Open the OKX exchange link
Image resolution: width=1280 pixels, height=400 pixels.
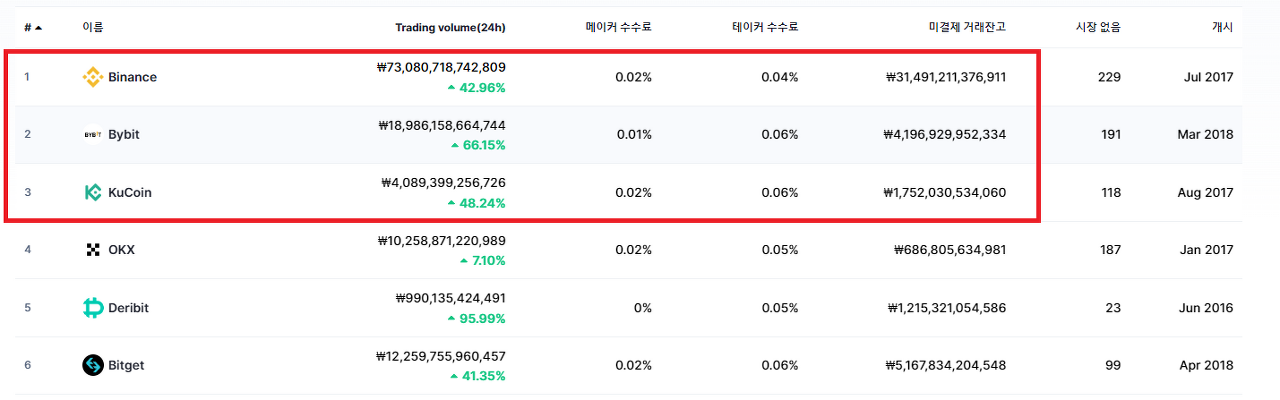coord(121,250)
